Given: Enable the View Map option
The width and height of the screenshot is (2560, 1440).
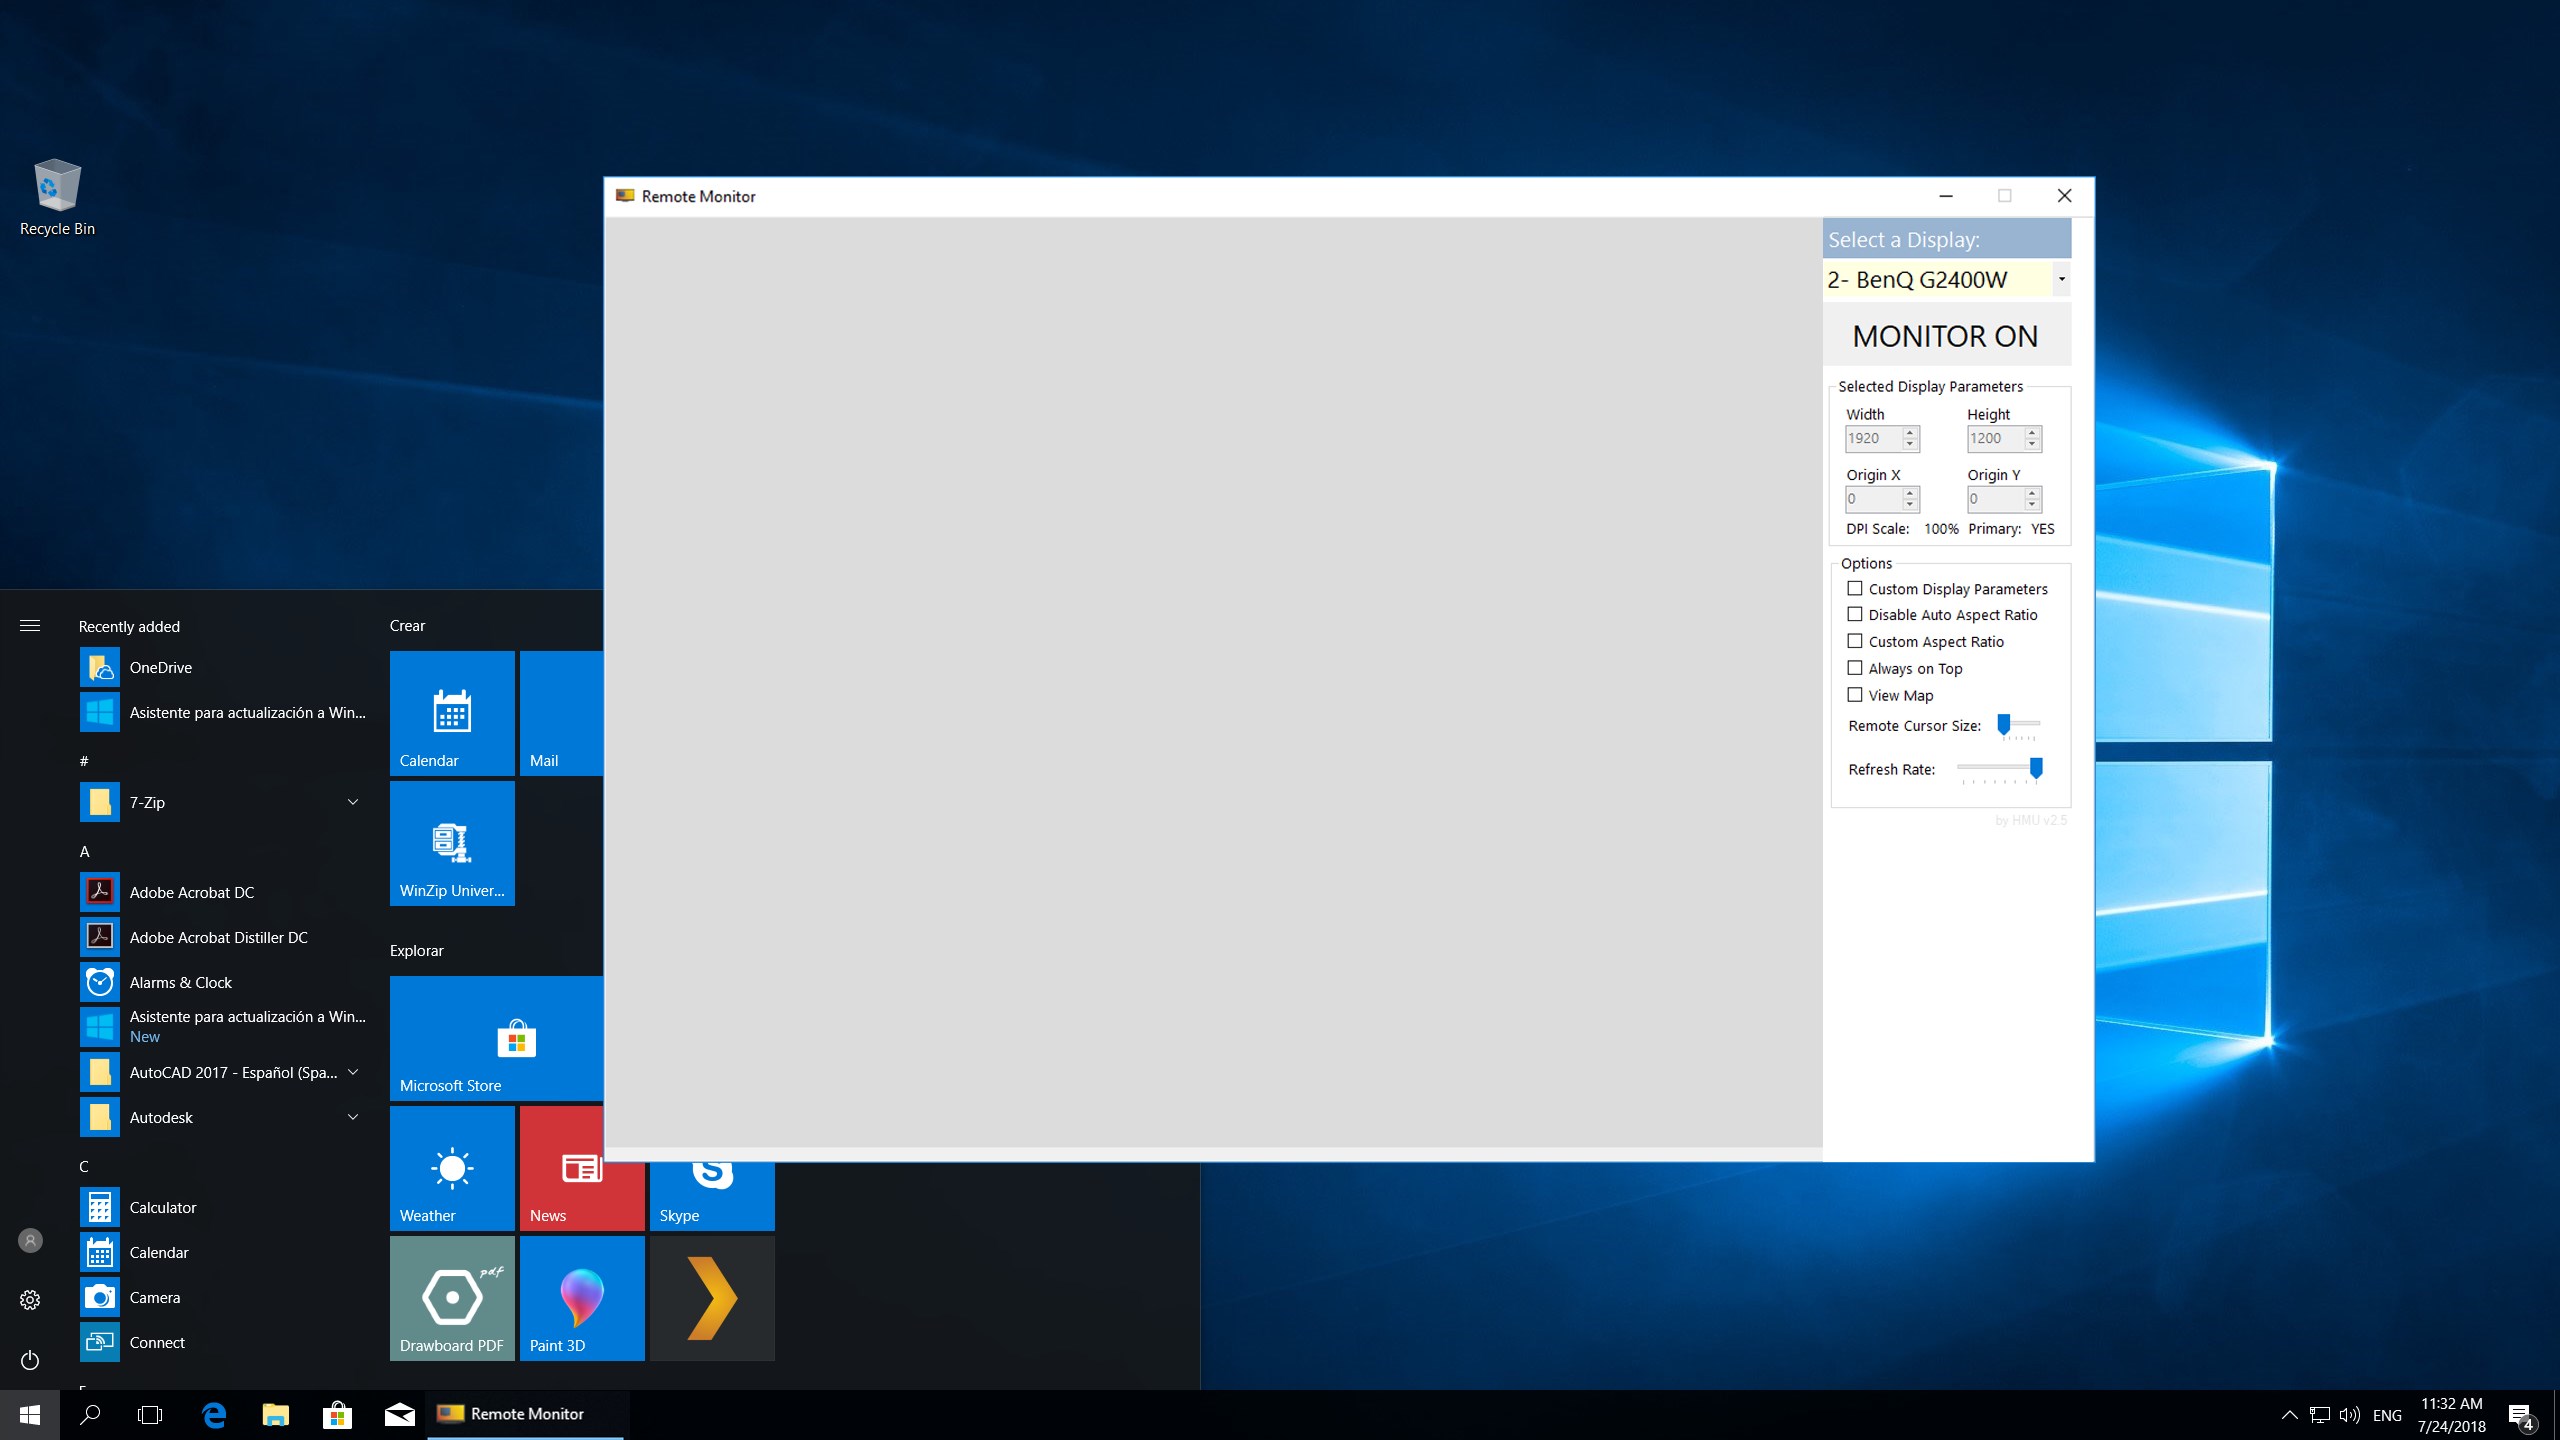Looking at the screenshot, I should coord(1856,694).
